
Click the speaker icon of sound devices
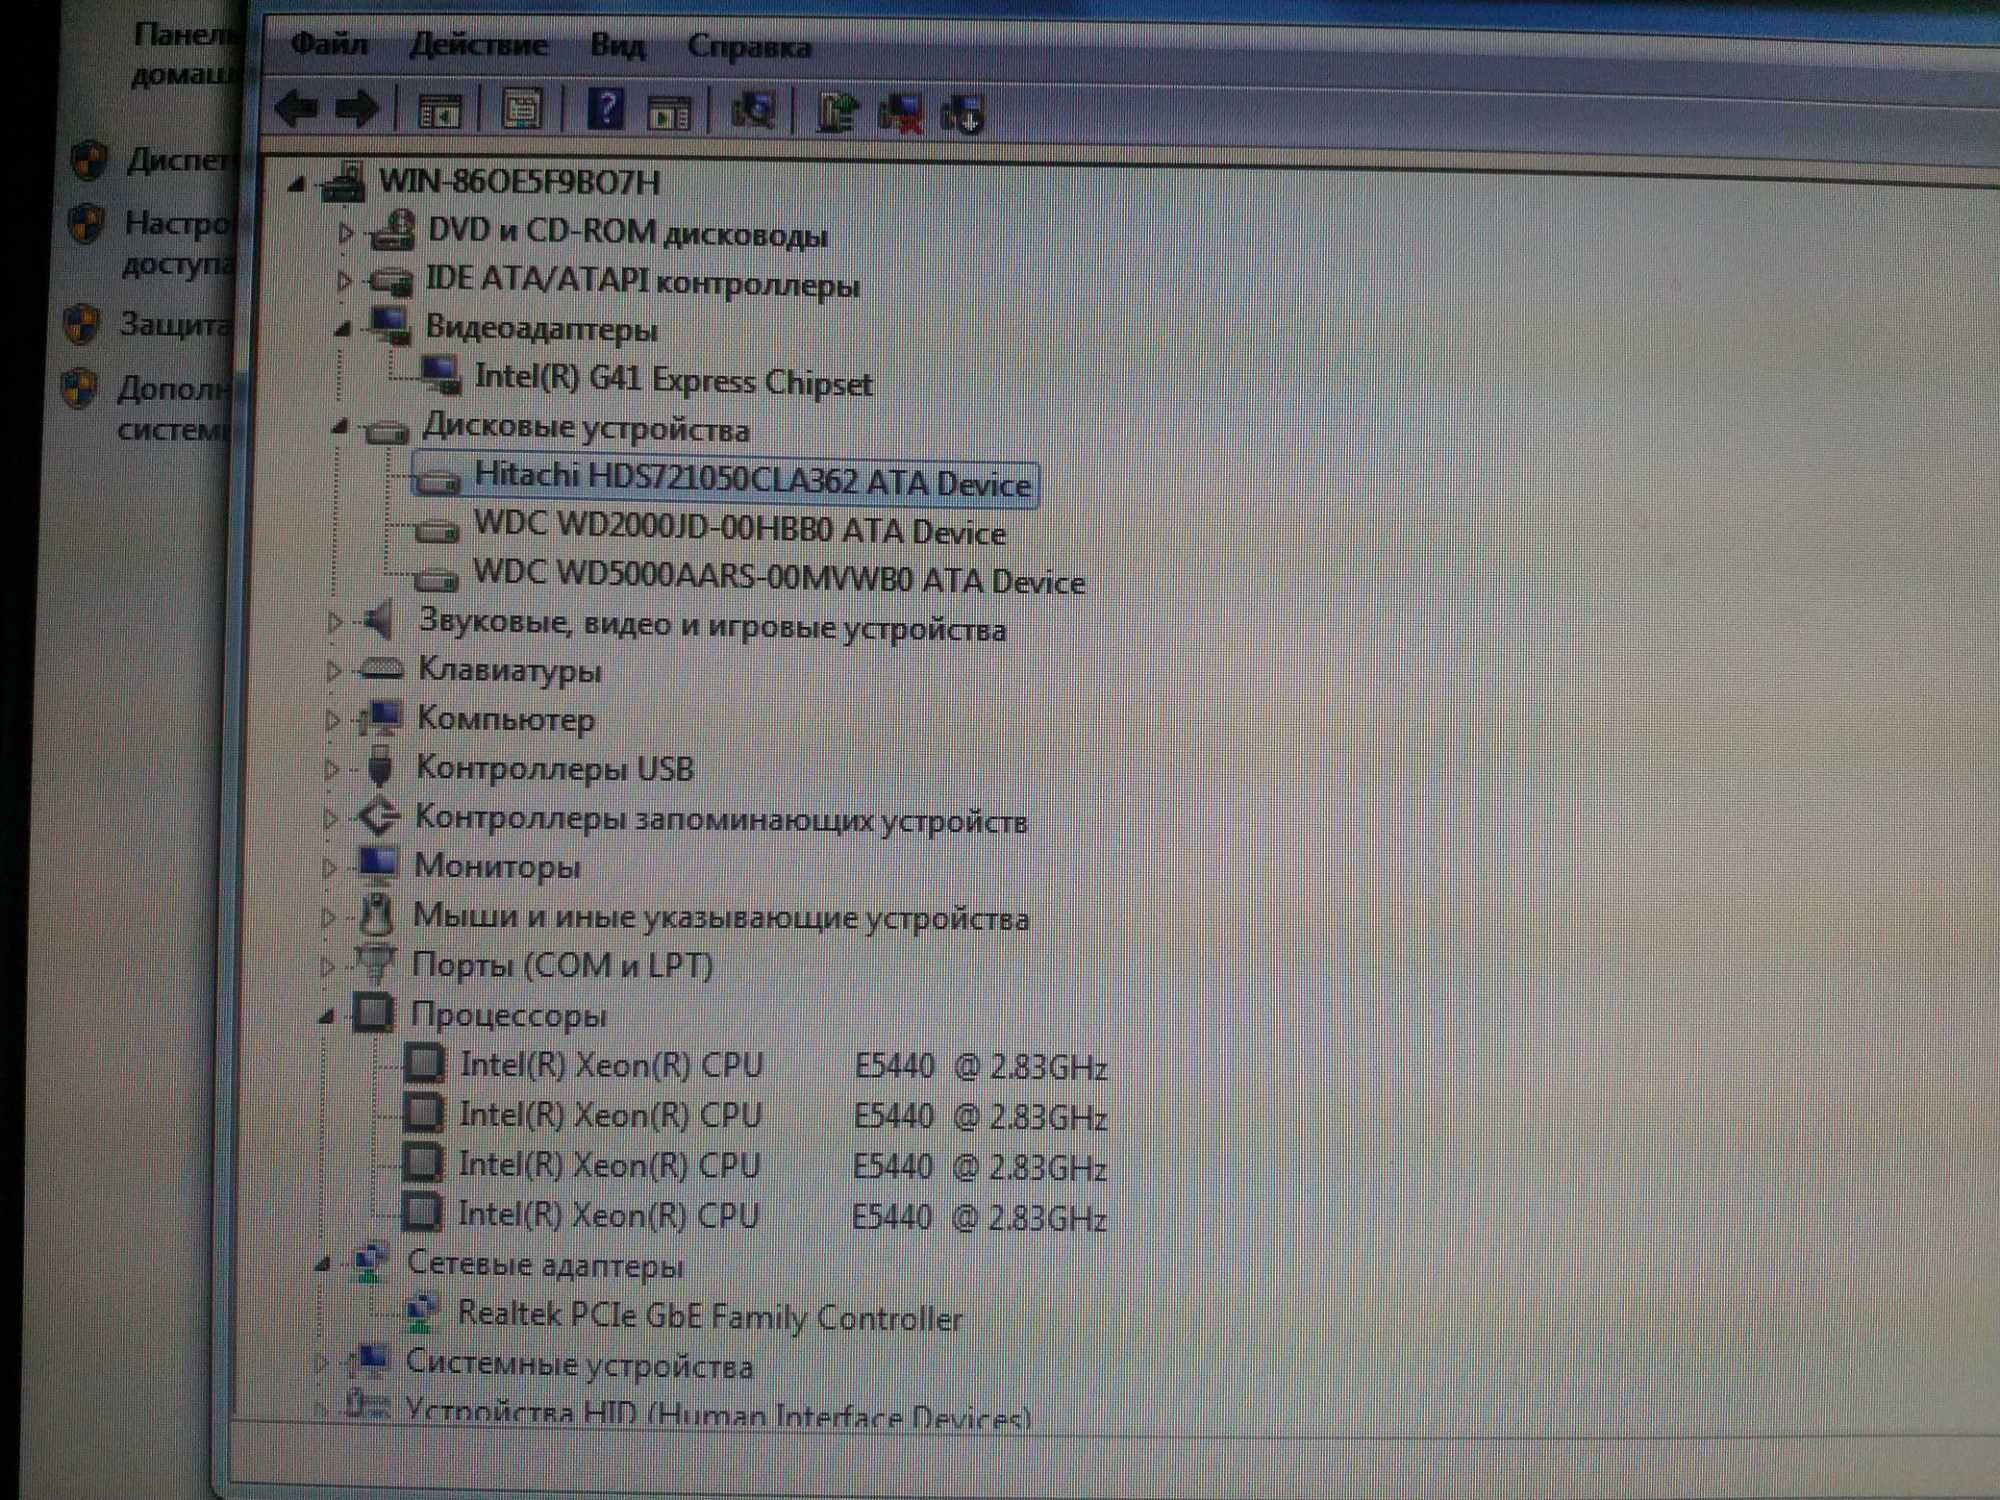pyautogui.click(x=378, y=620)
